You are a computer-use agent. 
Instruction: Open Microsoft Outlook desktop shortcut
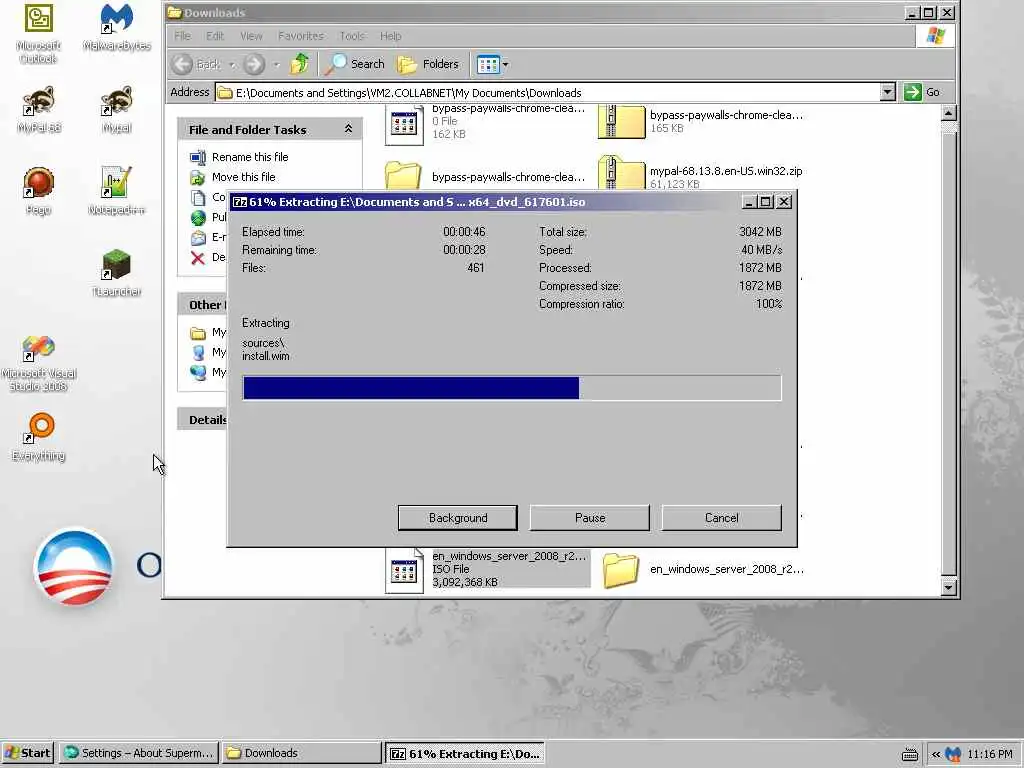(39, 33)
